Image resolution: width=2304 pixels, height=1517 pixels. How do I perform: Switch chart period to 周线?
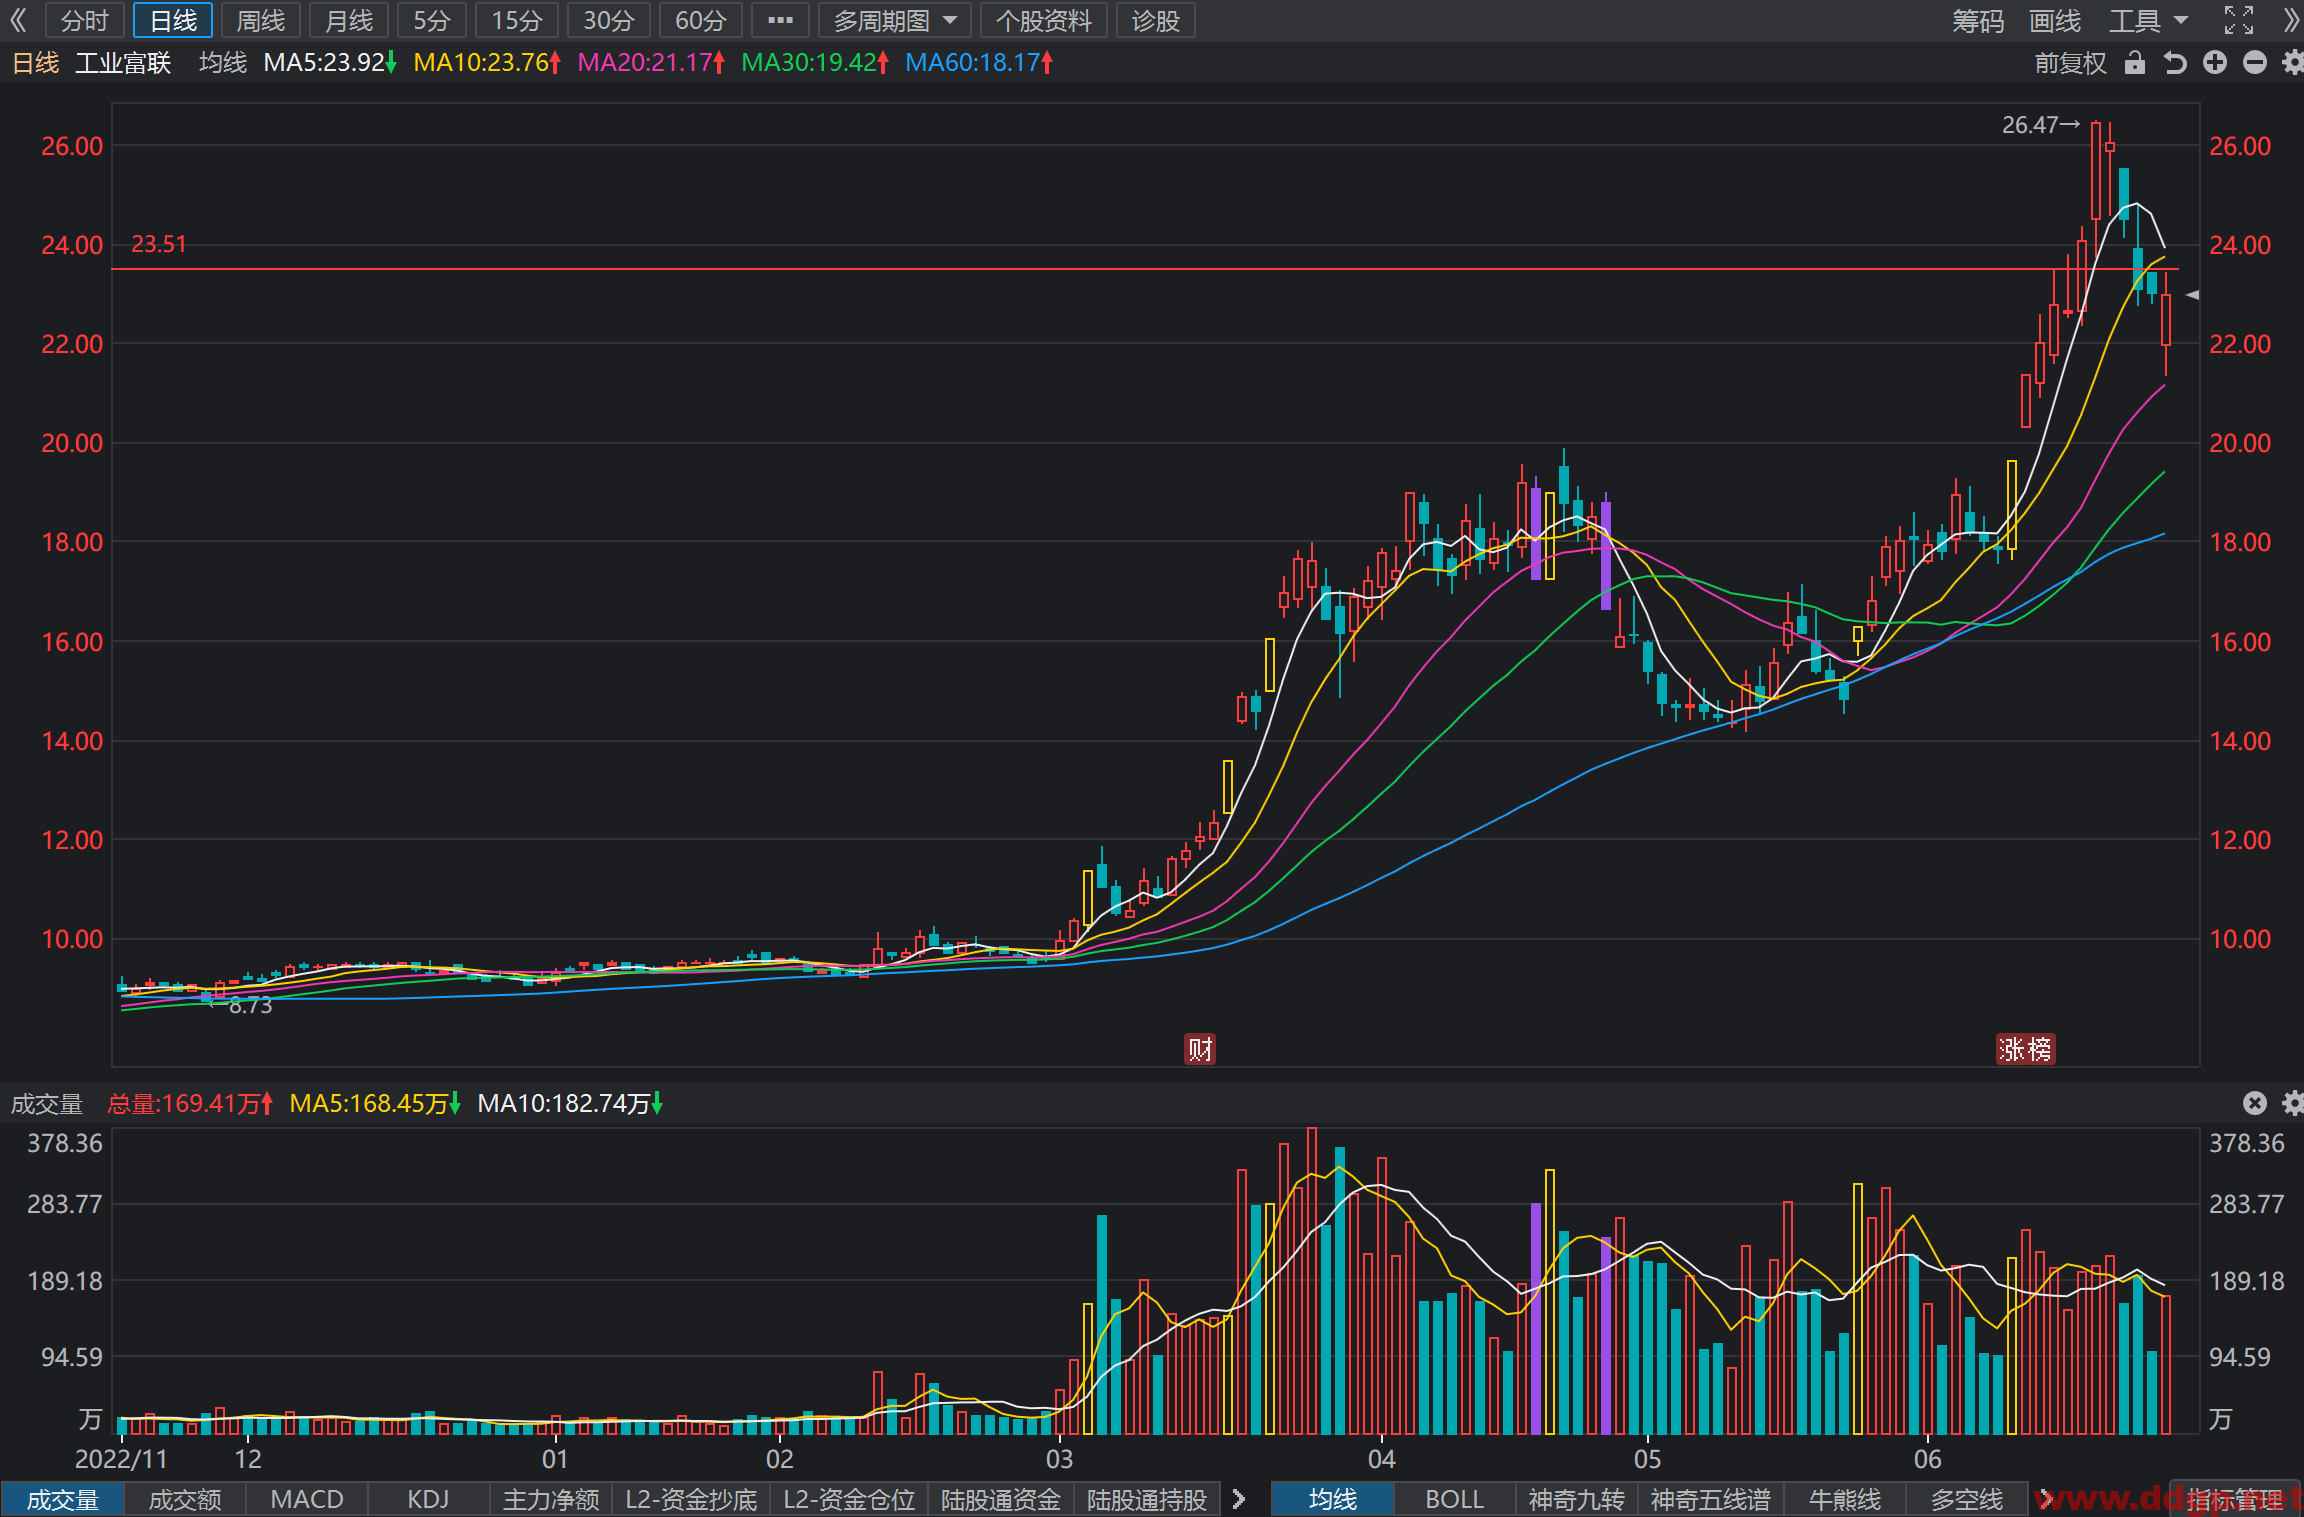coord(261,20)
